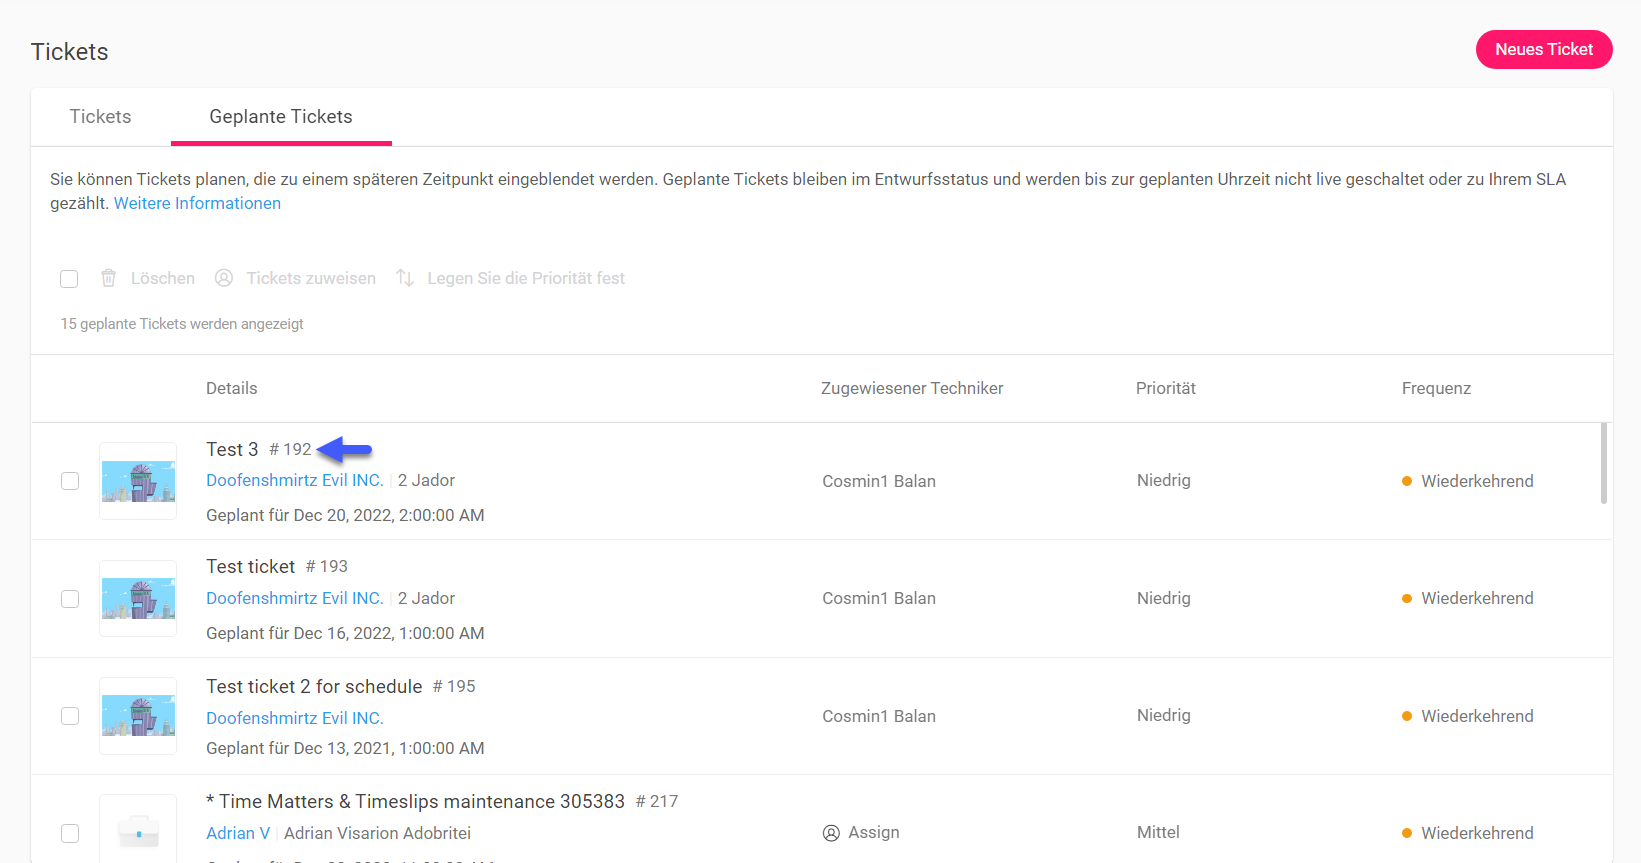Screen dimensions: 1641x863
Task: Click the Löschen action
Action: point(163,278)
